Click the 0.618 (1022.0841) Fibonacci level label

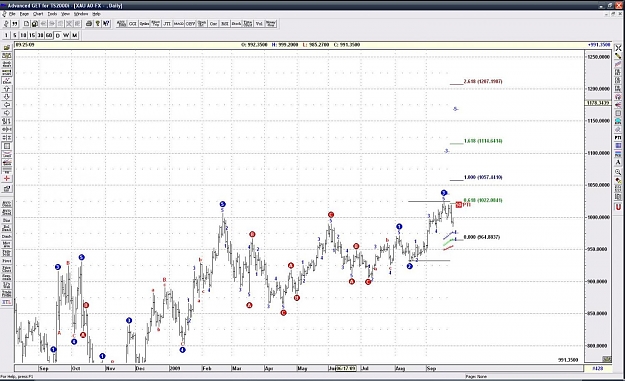(x=483, y=200)
